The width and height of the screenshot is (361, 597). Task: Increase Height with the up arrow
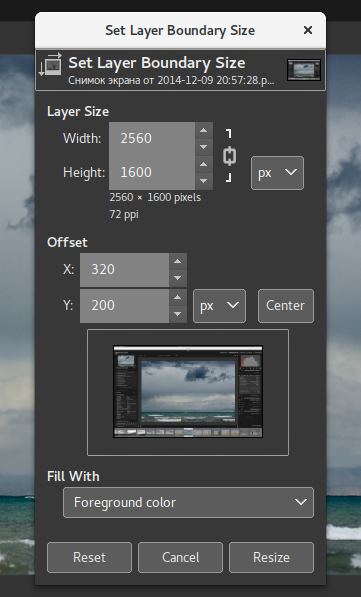point(204,164)
